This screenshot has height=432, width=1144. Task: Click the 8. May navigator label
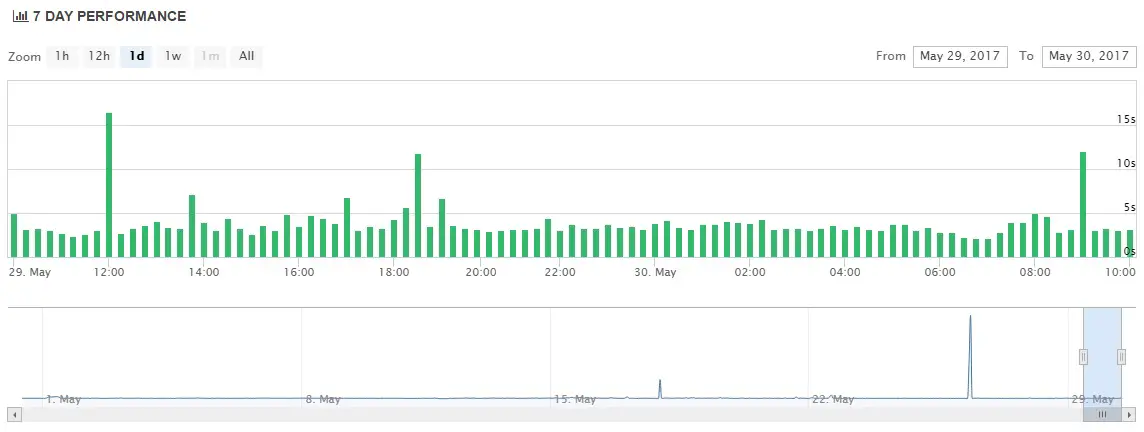click(323, 399)
